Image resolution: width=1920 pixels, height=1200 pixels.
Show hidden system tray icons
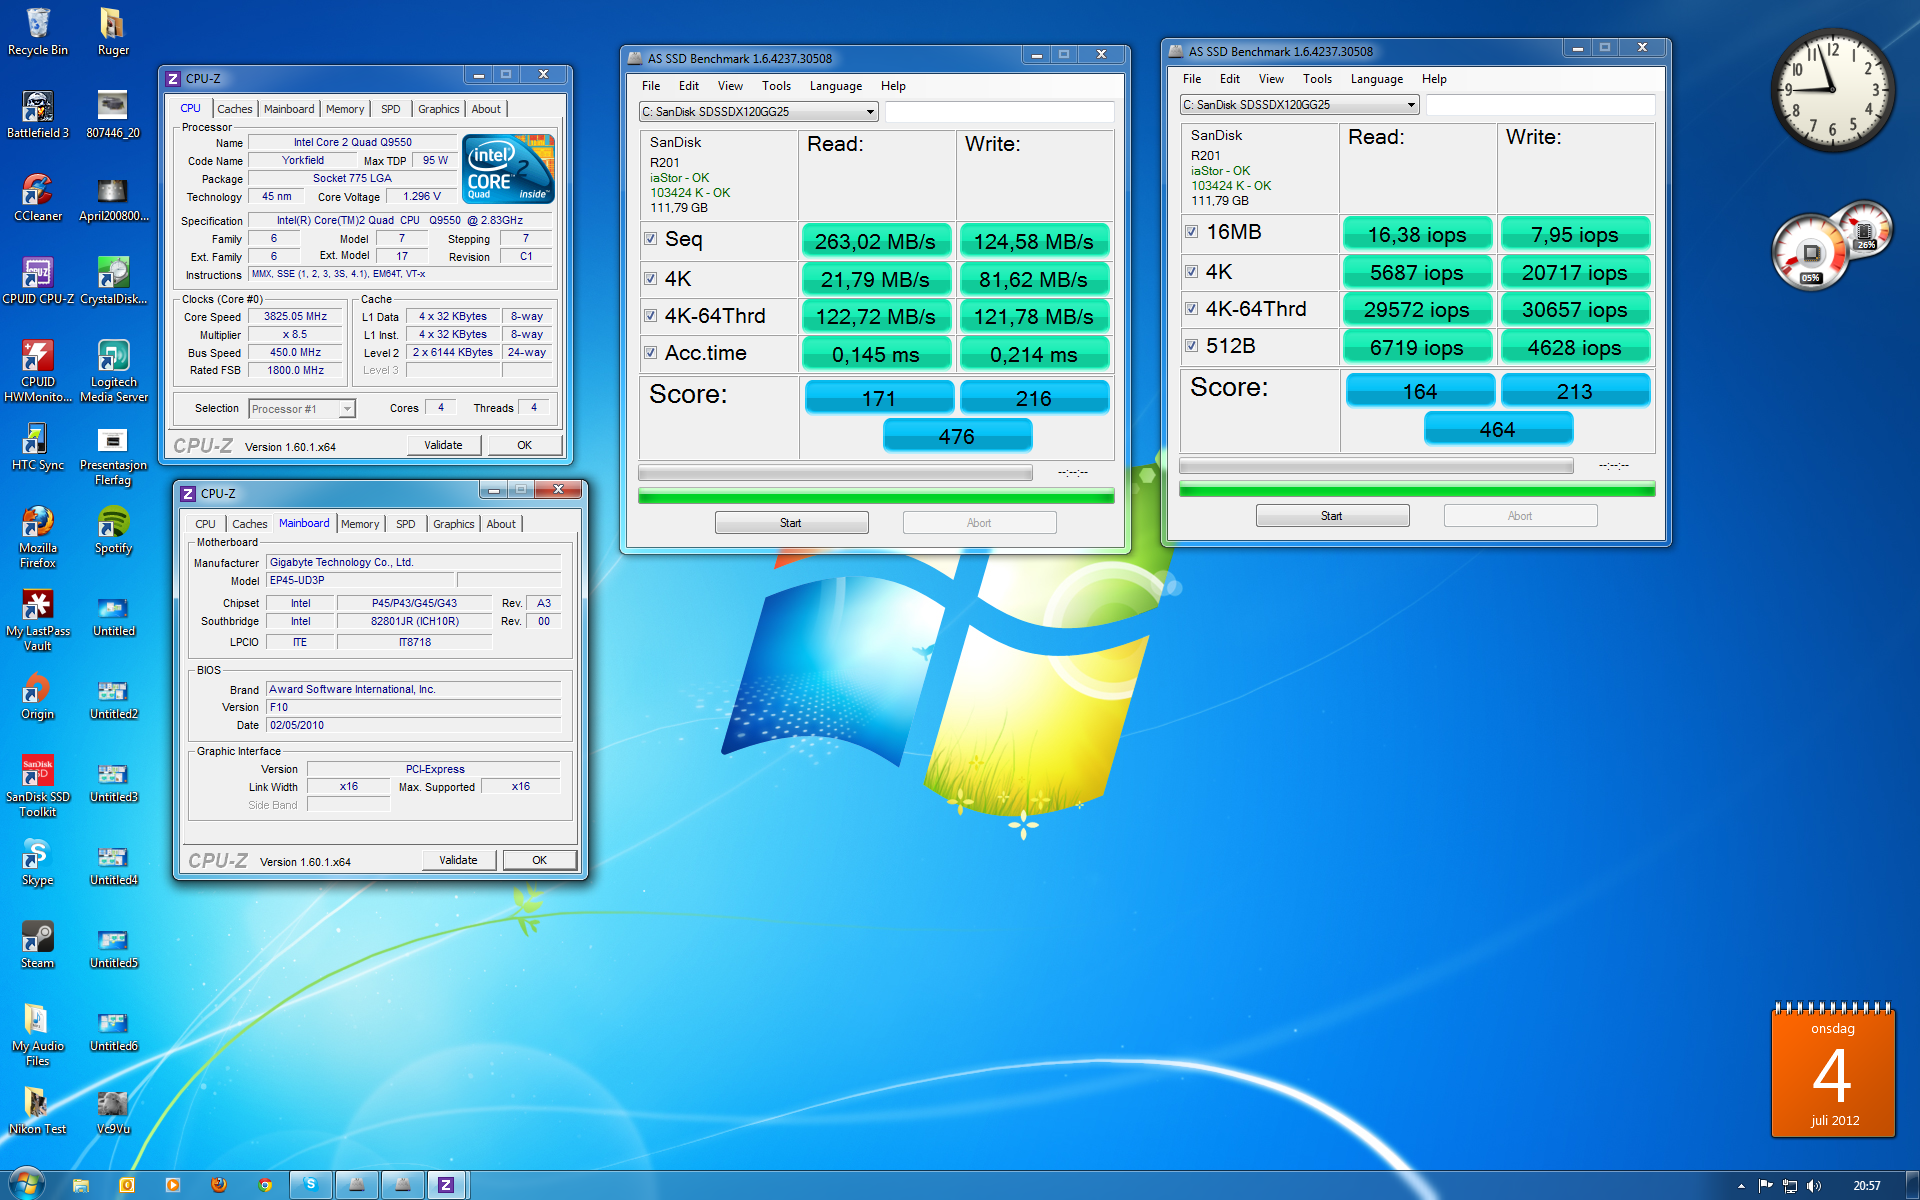[x=1741, y=1186]
